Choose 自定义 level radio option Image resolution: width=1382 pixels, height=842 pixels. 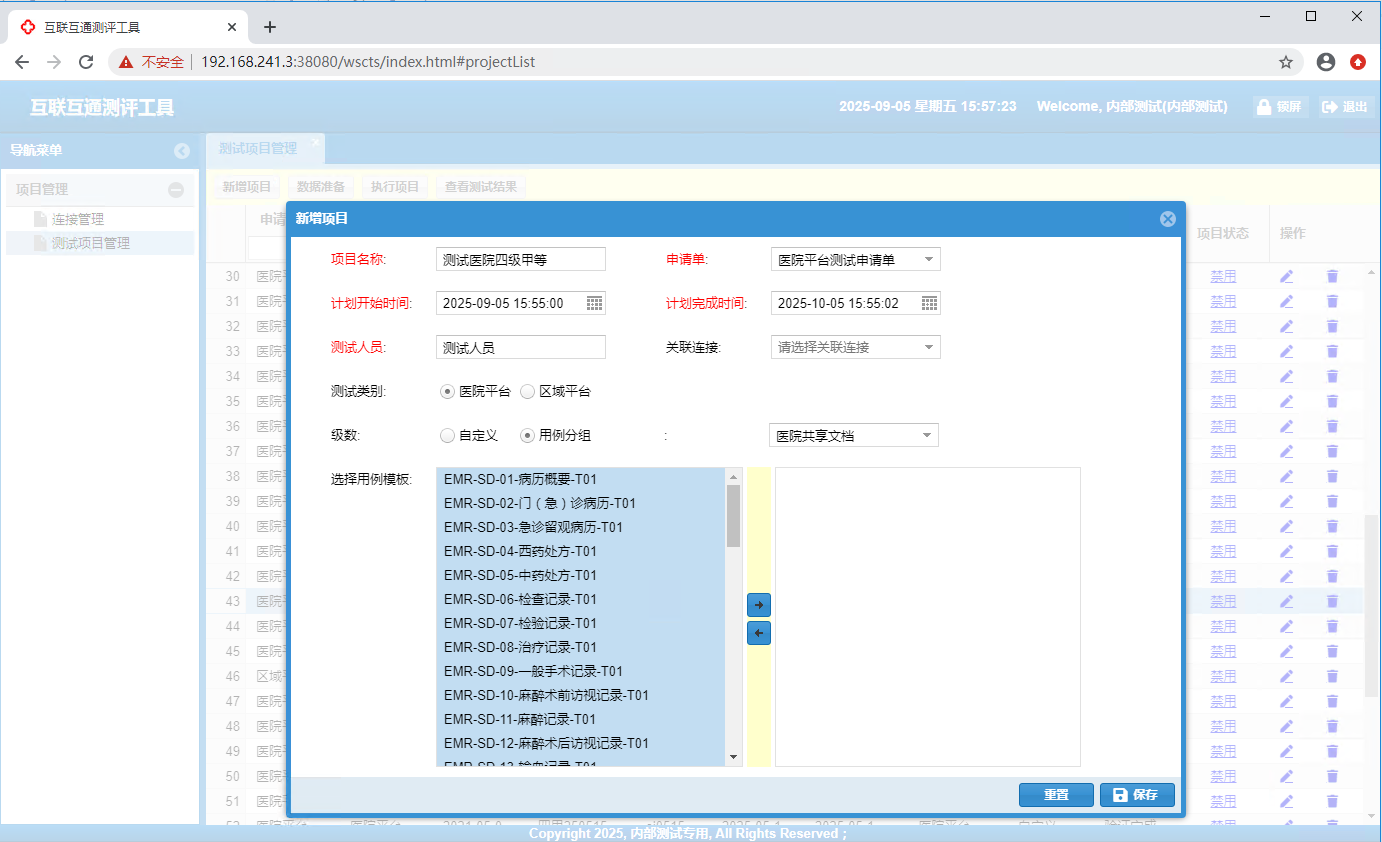pos(447,436)
